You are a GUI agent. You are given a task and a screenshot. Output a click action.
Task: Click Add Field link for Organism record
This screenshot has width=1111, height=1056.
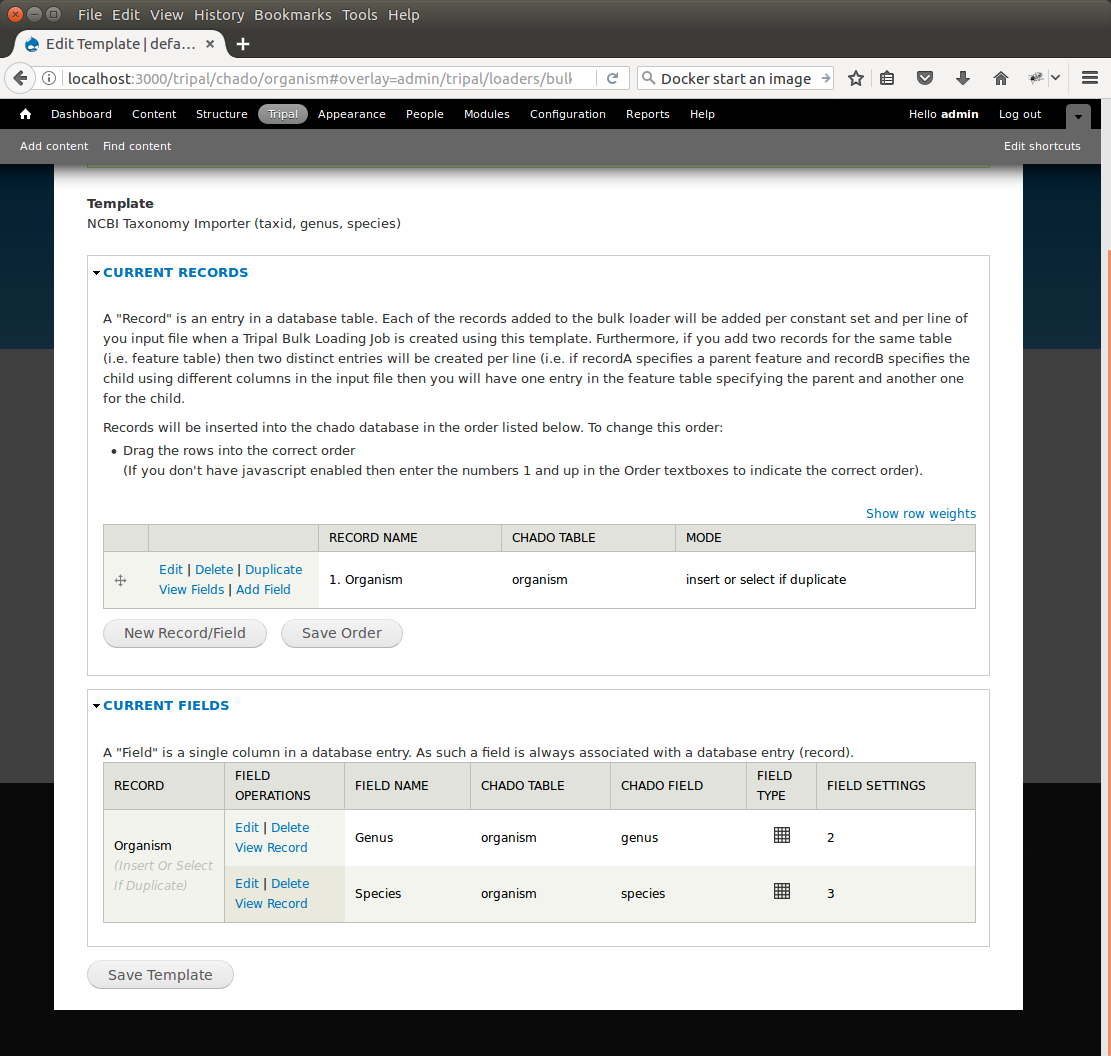(263, 589)
